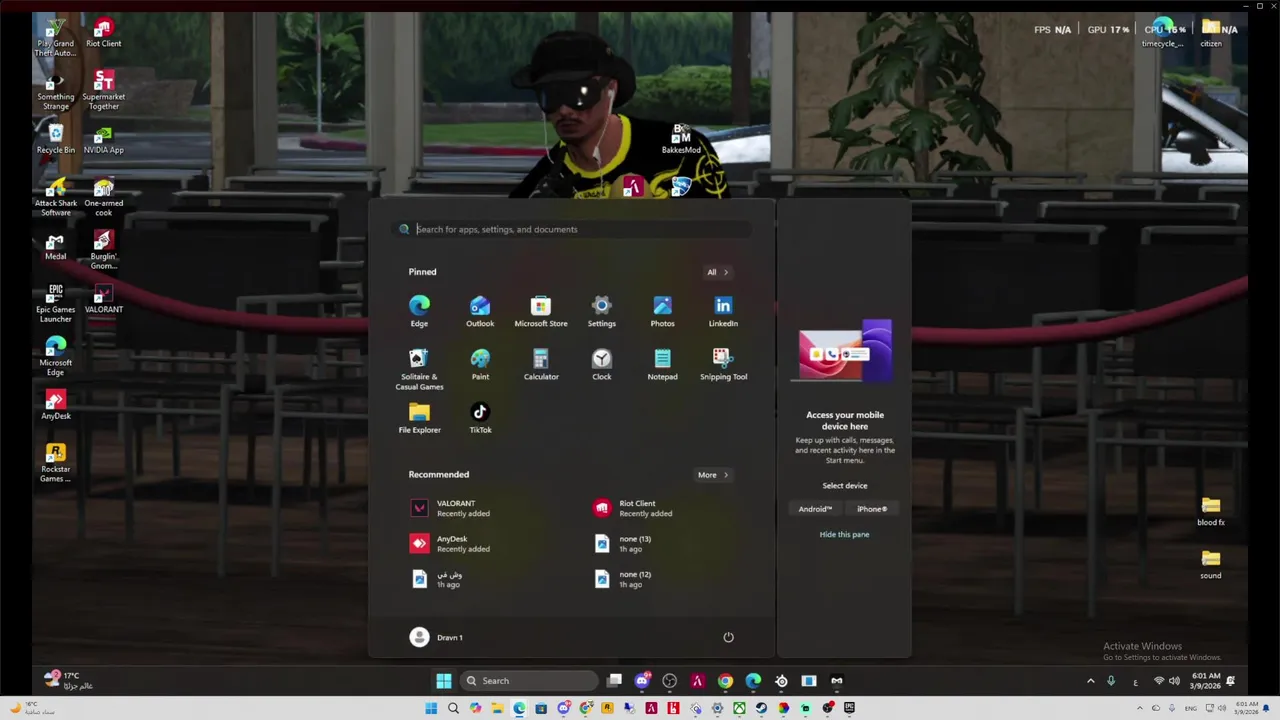Image resolution: width=1280 pixels, height=720 pixels.
Task: Click the Start button on remote taskbar
Action: tap(444, 681)
